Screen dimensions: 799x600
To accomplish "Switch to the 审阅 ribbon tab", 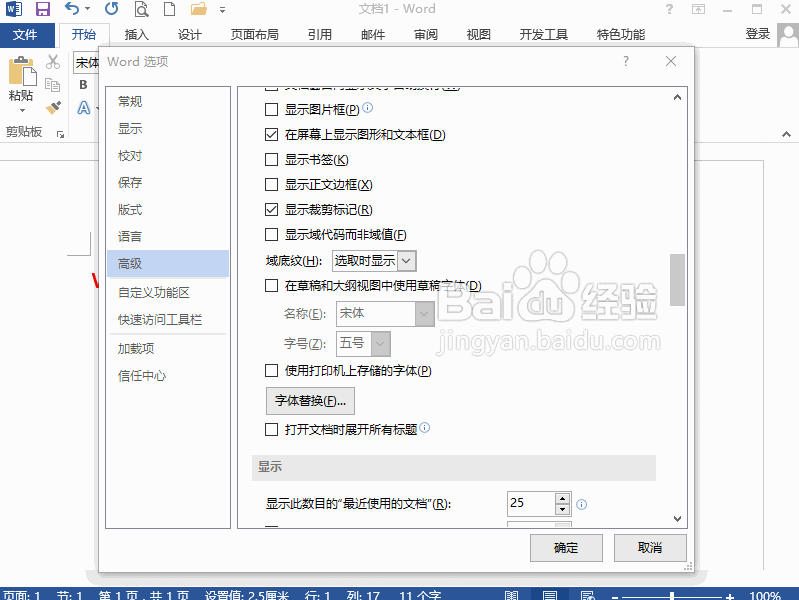I will [425, 35].
